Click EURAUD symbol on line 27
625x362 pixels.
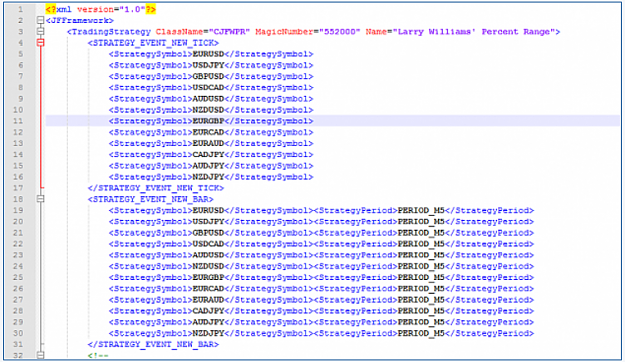(208, 299)
